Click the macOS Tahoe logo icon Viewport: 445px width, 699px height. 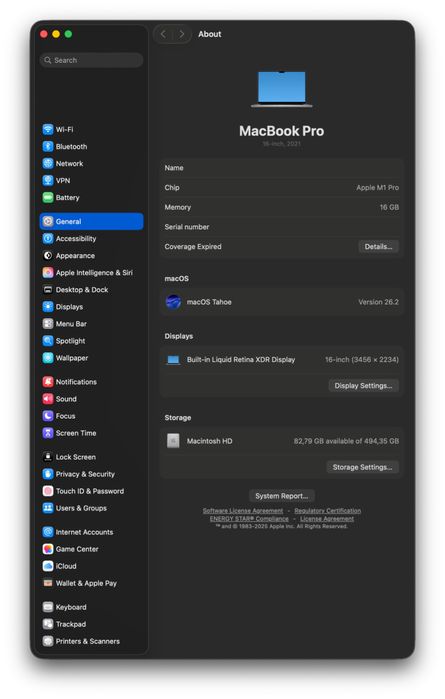pyautogui.click(x=173, y=302)
